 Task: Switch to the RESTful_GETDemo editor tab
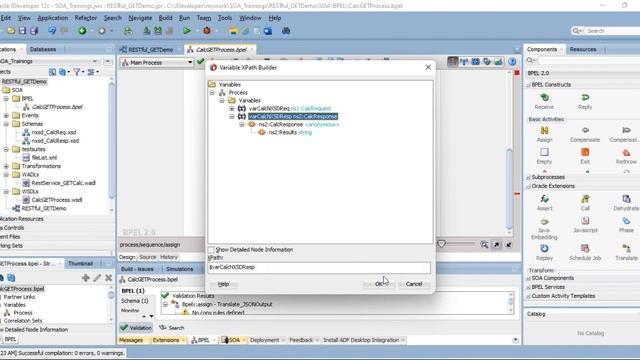pos(151,49)
